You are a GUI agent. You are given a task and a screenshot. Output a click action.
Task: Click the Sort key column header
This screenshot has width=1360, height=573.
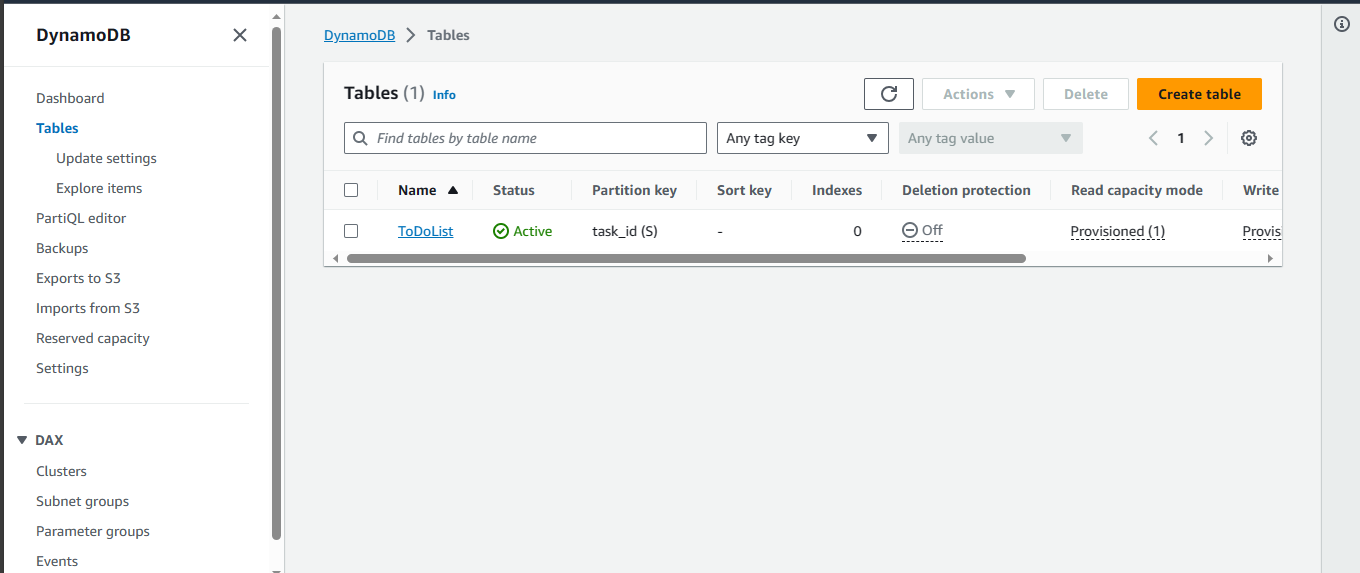pos(744,190)
